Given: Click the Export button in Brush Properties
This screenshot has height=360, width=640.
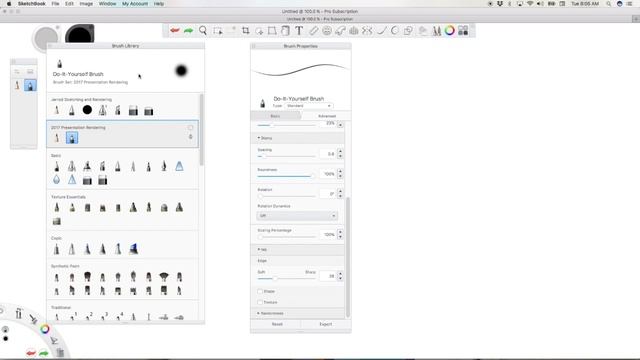Looking at the screenshot, I should [x=326, y=324].
